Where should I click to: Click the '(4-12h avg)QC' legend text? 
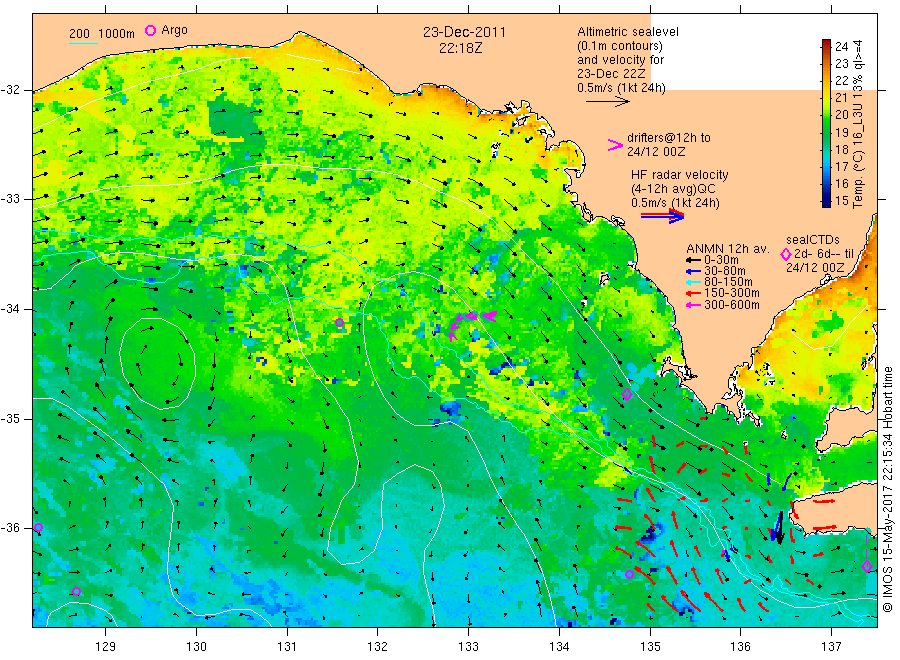[x=673, y=189]
